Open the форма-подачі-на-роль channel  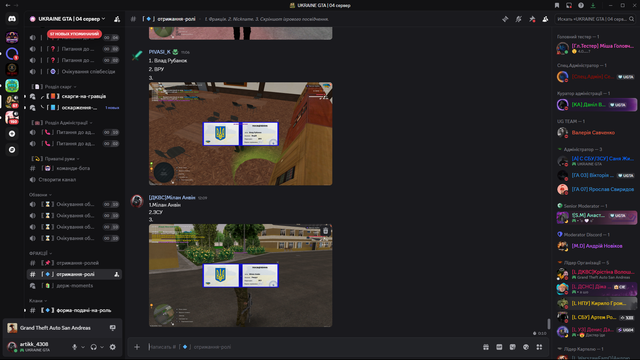75,310
